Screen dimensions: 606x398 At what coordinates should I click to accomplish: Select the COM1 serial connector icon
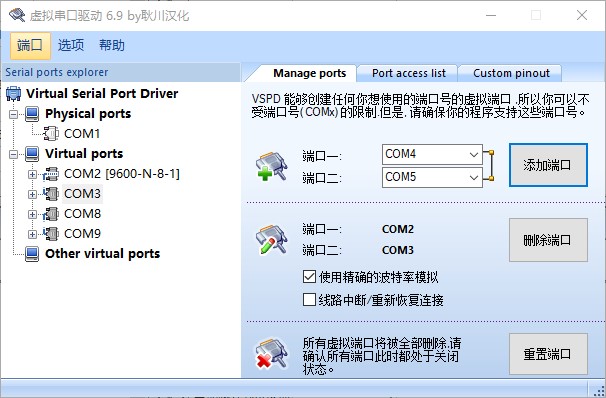click(51, 134)
